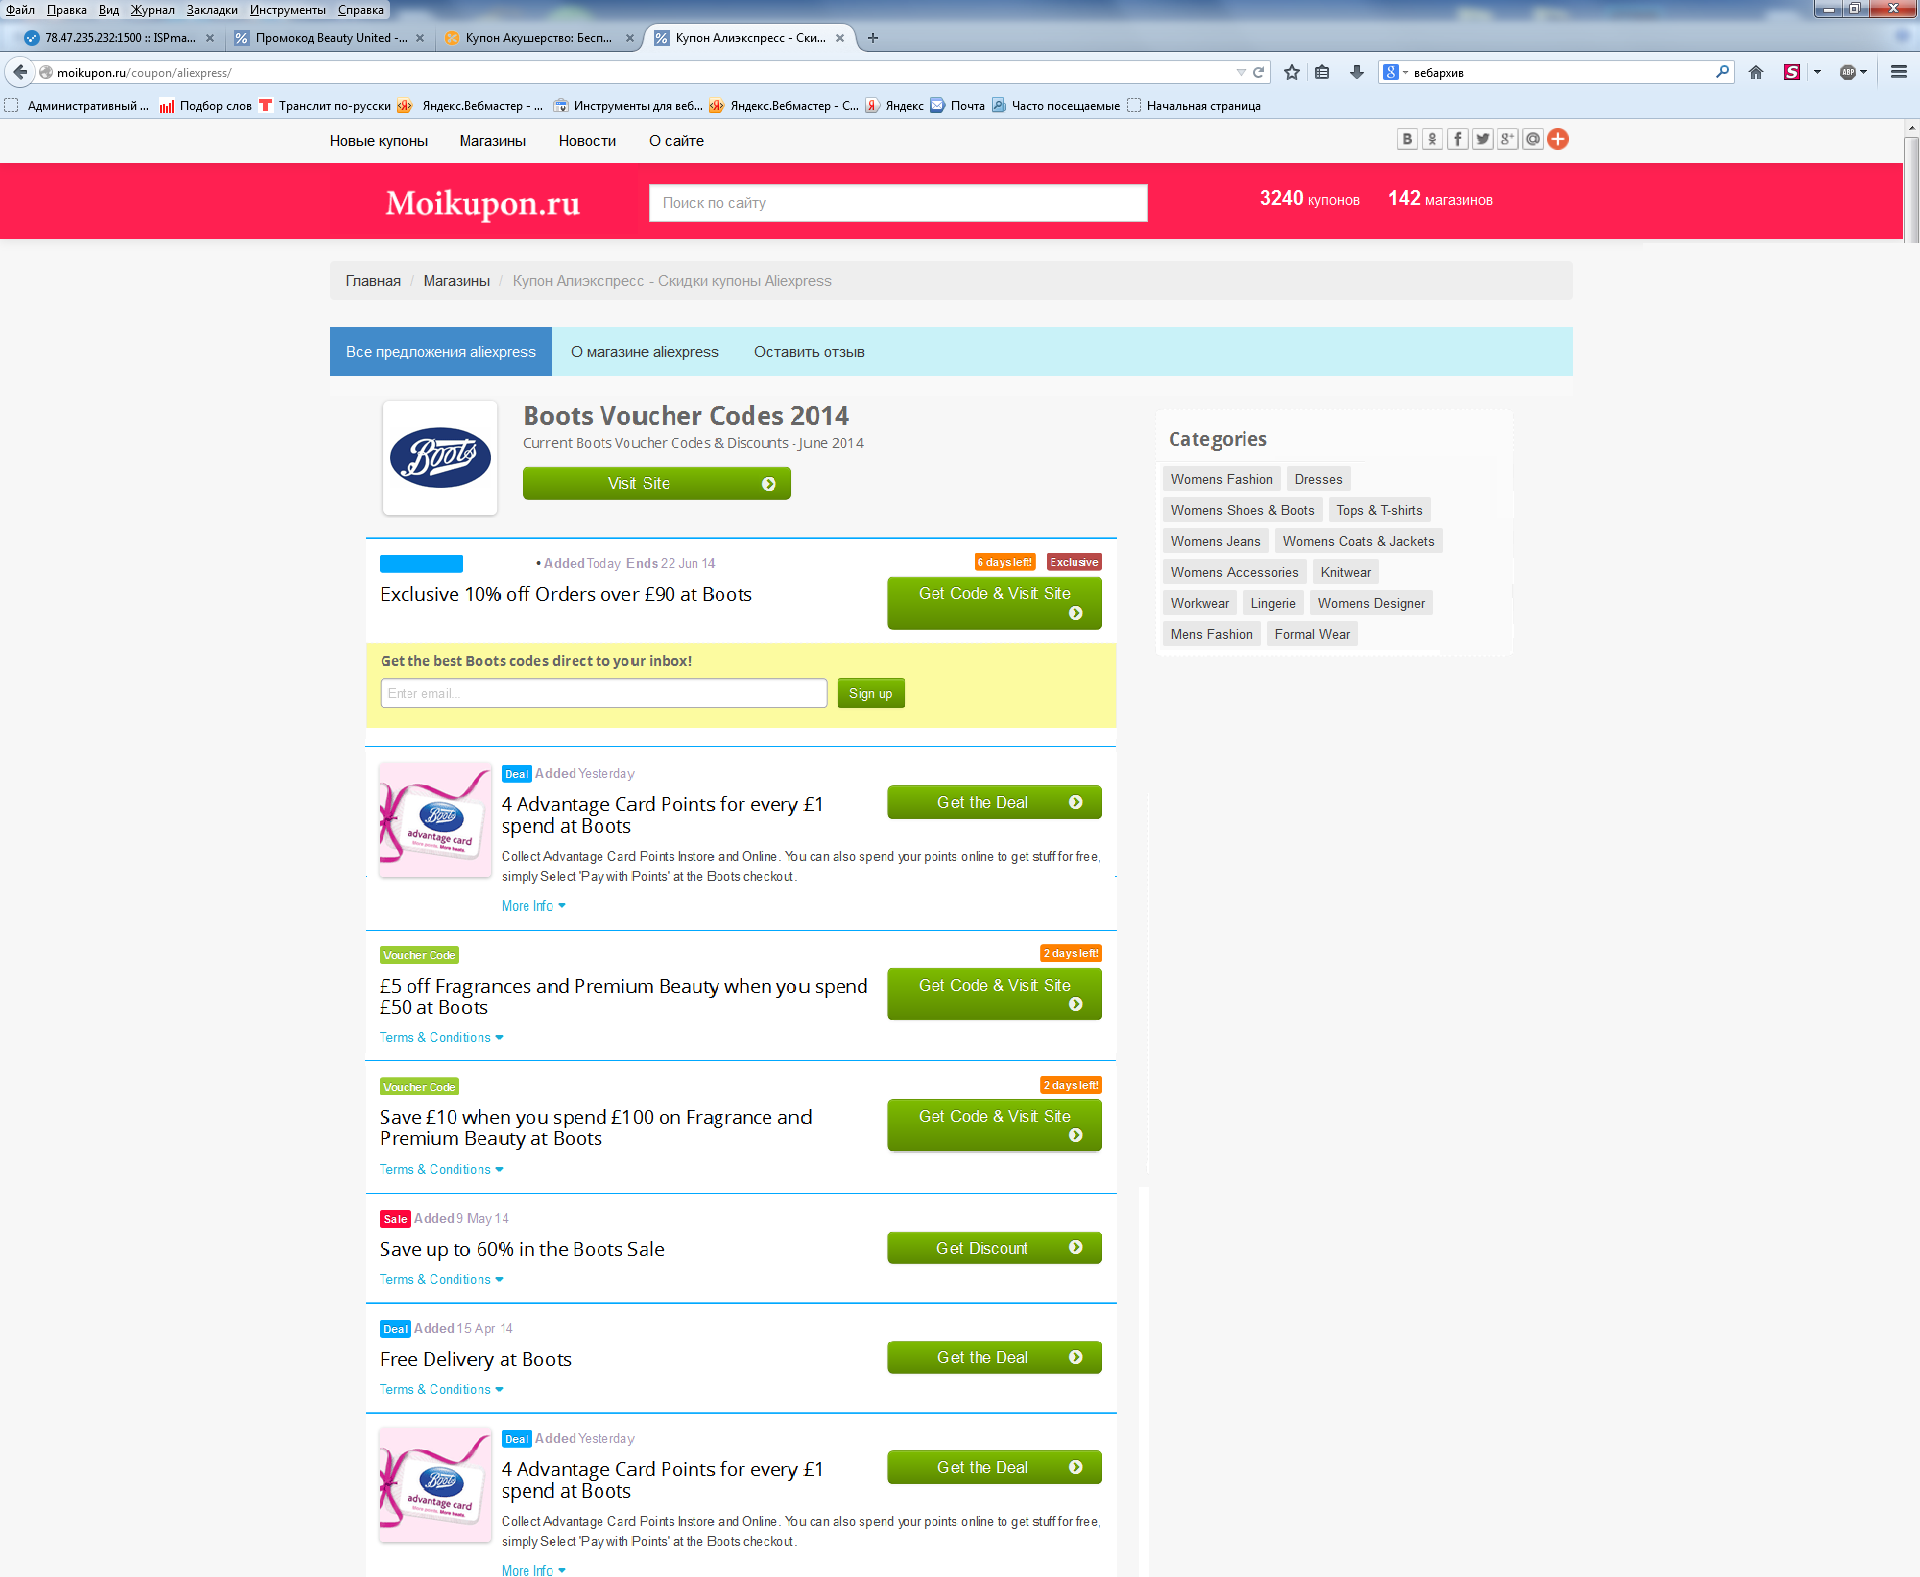This screenshot has width=1920, height=1577.
Task: Expand More Info under first Advantage Card deal
Action: coord(533,906)
